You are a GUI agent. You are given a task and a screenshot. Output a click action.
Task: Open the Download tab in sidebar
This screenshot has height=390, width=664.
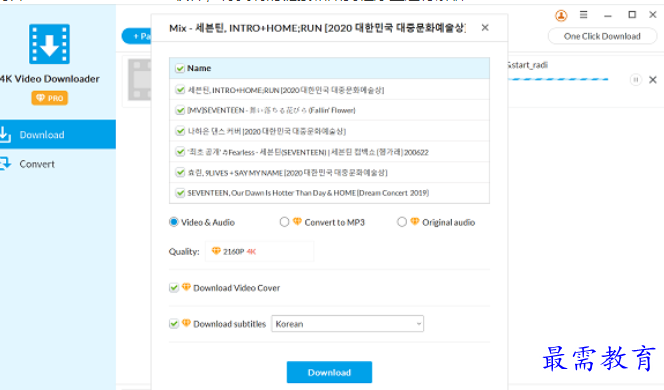click(x=58, y=134)
